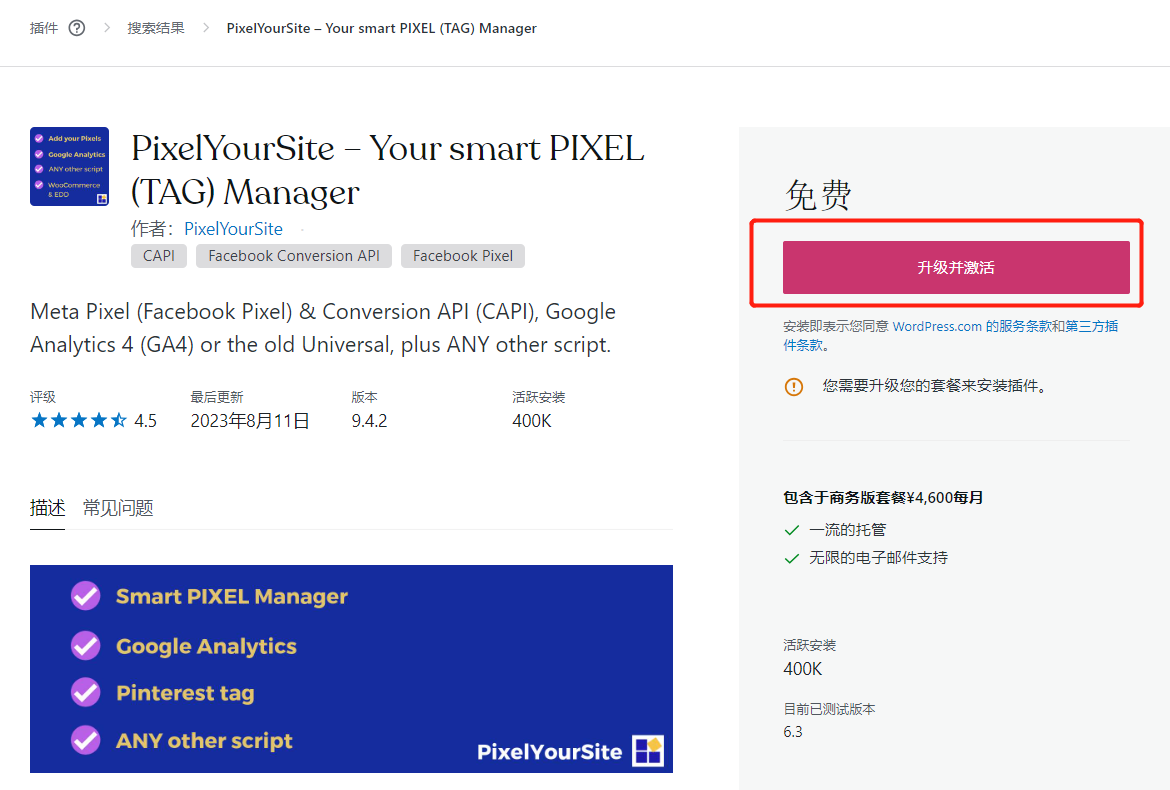Click green checkmark beside 一流的托管
This screenshot has height=790, width=1170.
coord(792,530)
